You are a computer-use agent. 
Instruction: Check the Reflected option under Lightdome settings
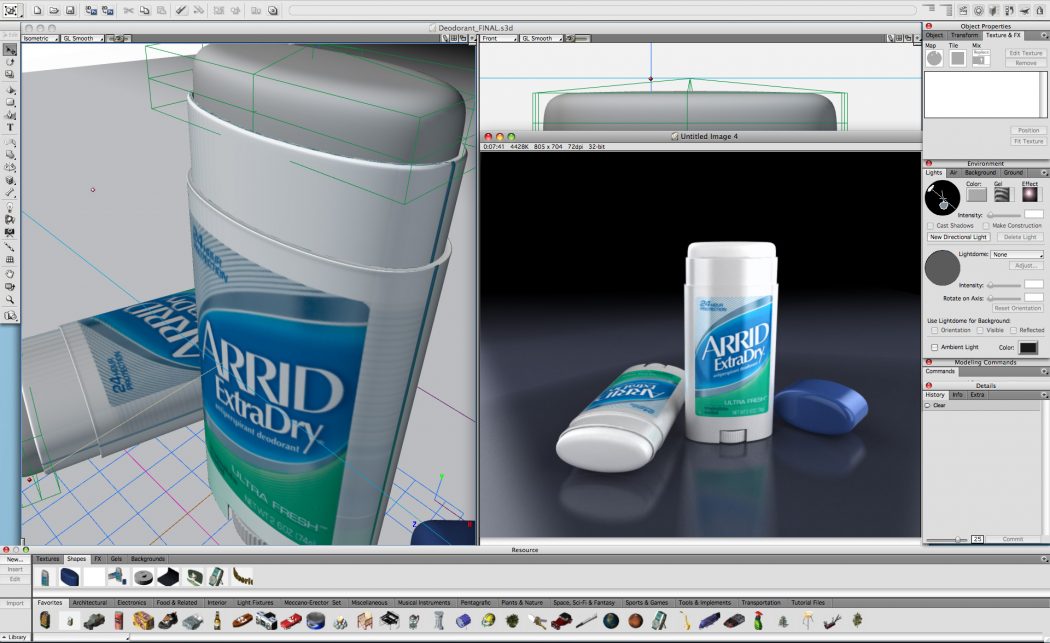tap(1013, 330)
